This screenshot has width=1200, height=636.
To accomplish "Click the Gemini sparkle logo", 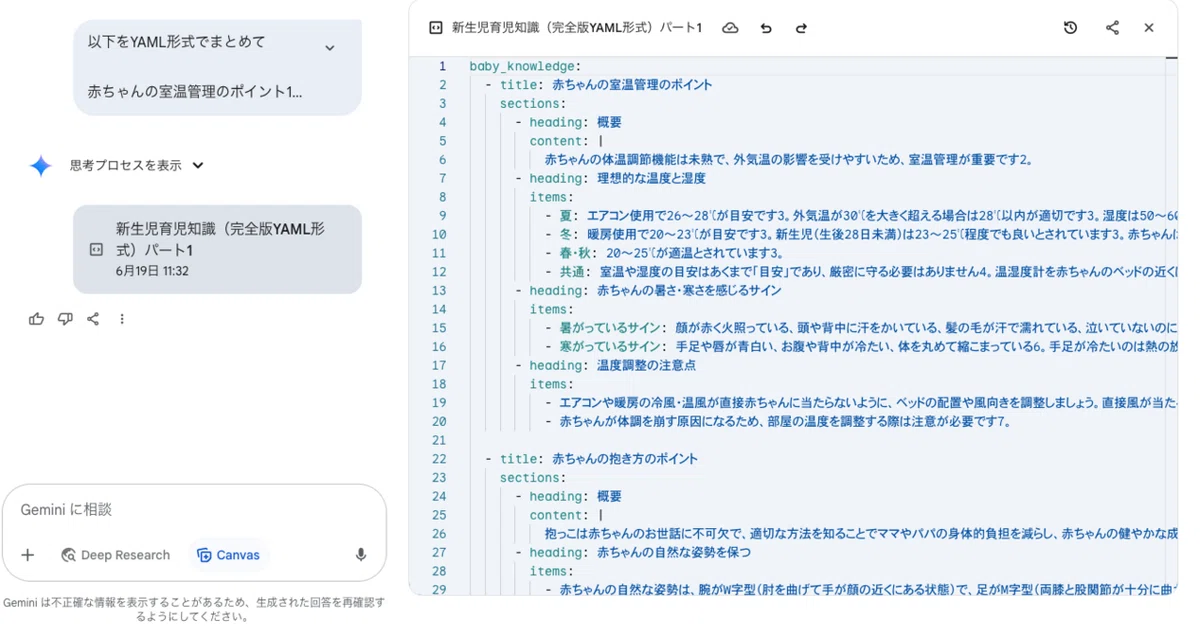I will pyautogui.click(x=40, y=166).
